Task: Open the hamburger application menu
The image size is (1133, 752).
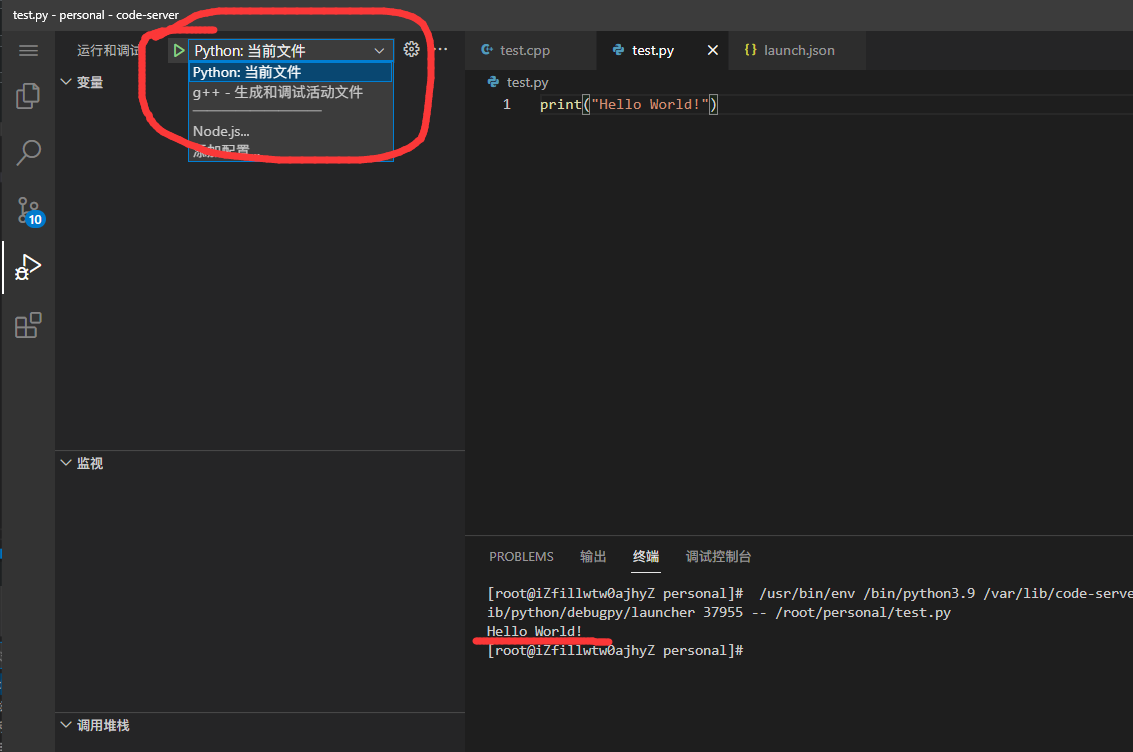Action: [x=28, y=50]
